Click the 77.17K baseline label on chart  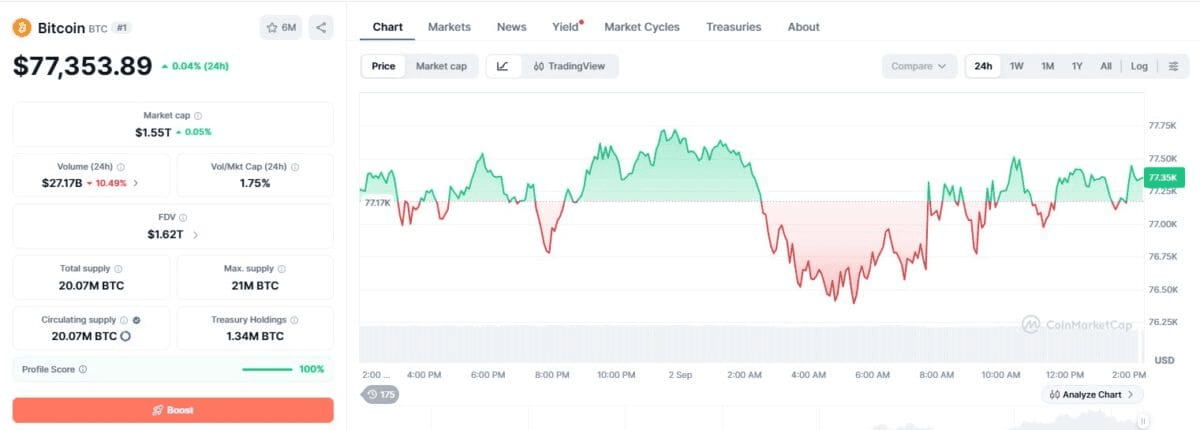tap(378, 203)
